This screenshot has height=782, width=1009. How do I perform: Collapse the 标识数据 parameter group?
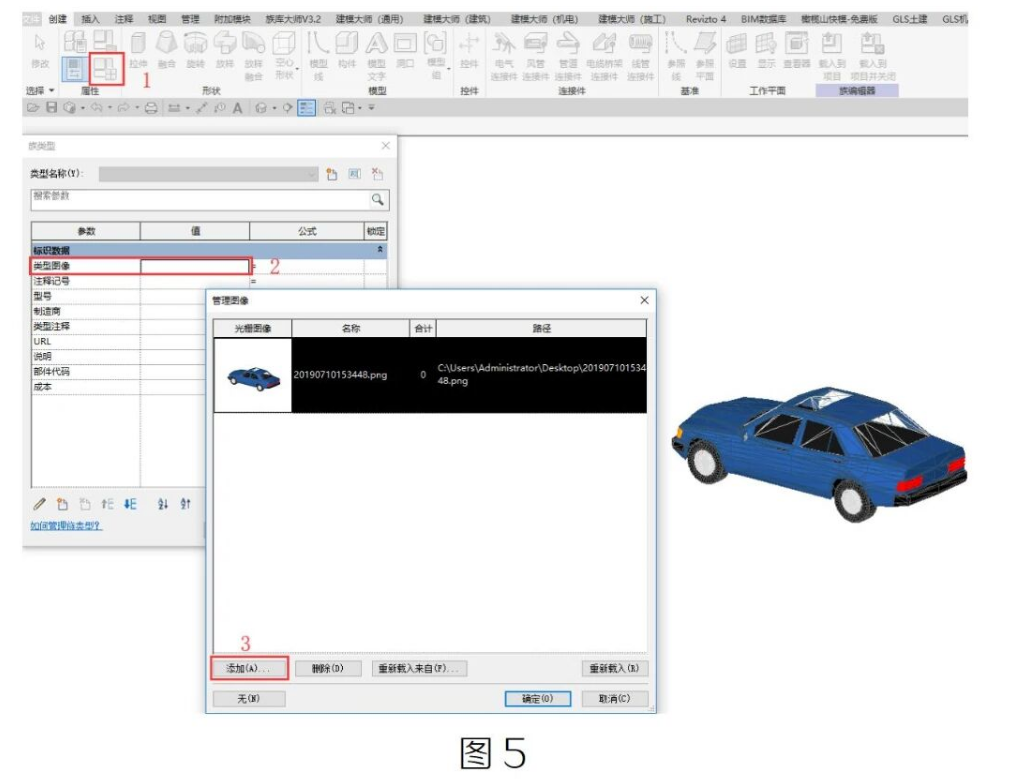[x=380, y=250]
